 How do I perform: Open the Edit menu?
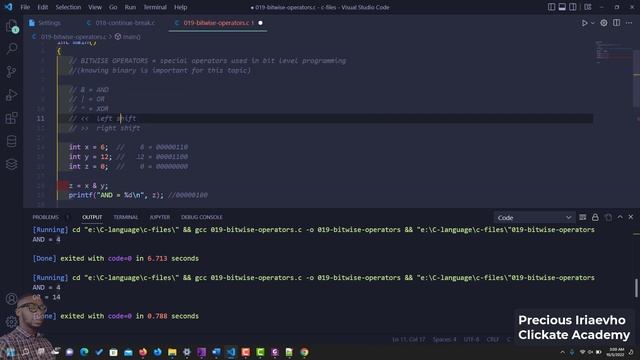coord(42,7)
